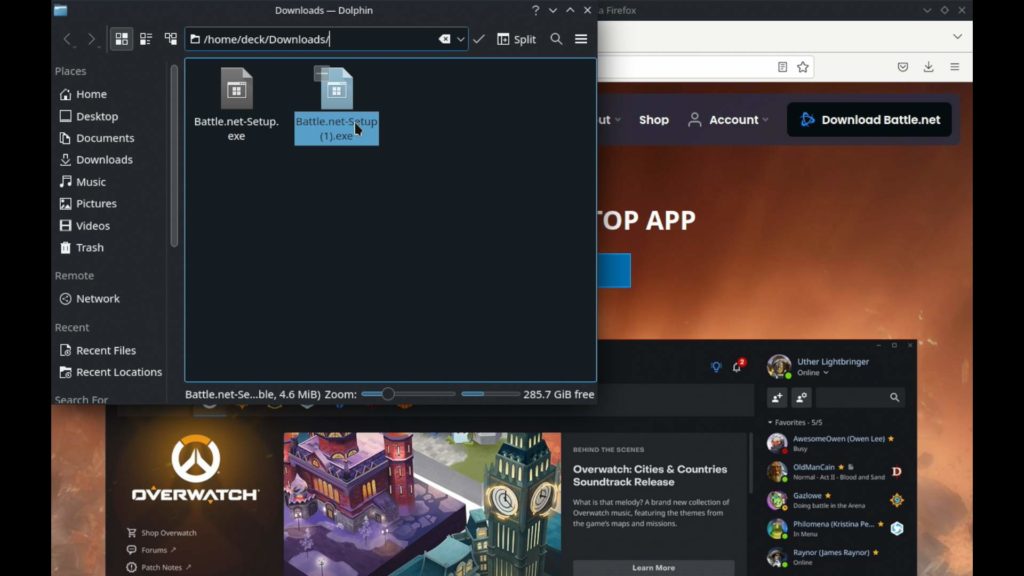Screen dimensions: 1024x576
Task: Click friends search magnifier icon
Action: 894,397
